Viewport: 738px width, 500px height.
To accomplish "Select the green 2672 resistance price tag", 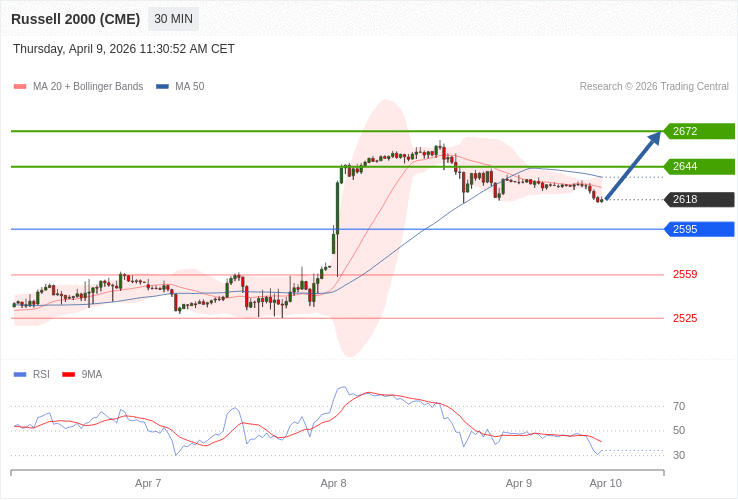I will click(699, 131).
